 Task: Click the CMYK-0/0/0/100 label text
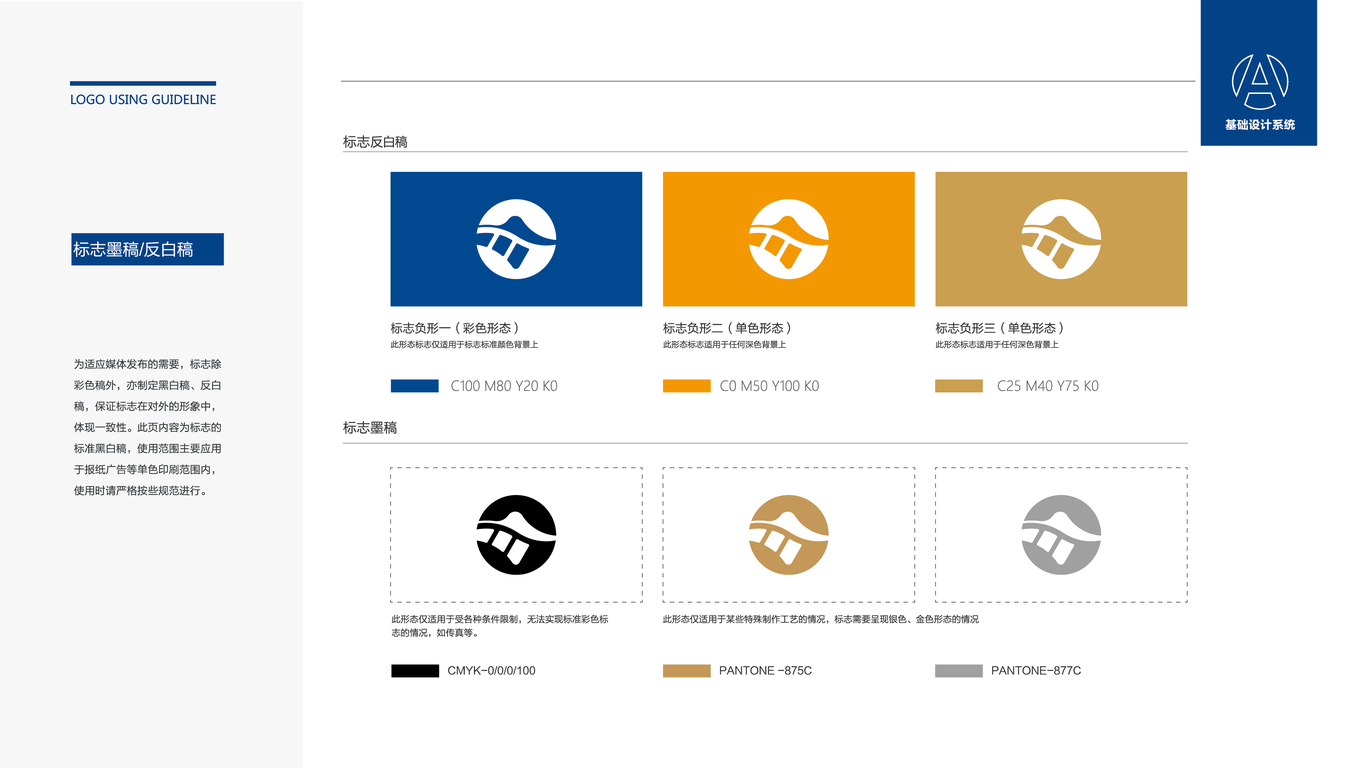[x=491, y=671]
